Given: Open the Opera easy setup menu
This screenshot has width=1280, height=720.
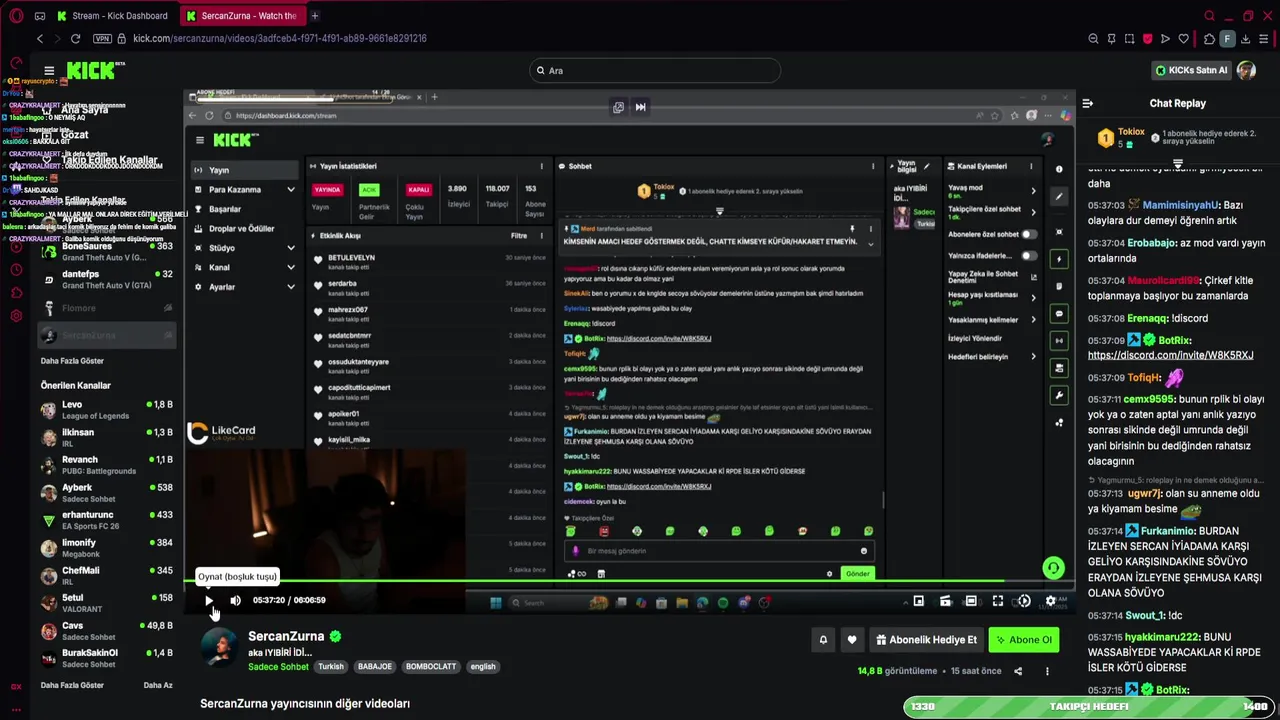Looking at the screenshot, I should (1264, 39).
